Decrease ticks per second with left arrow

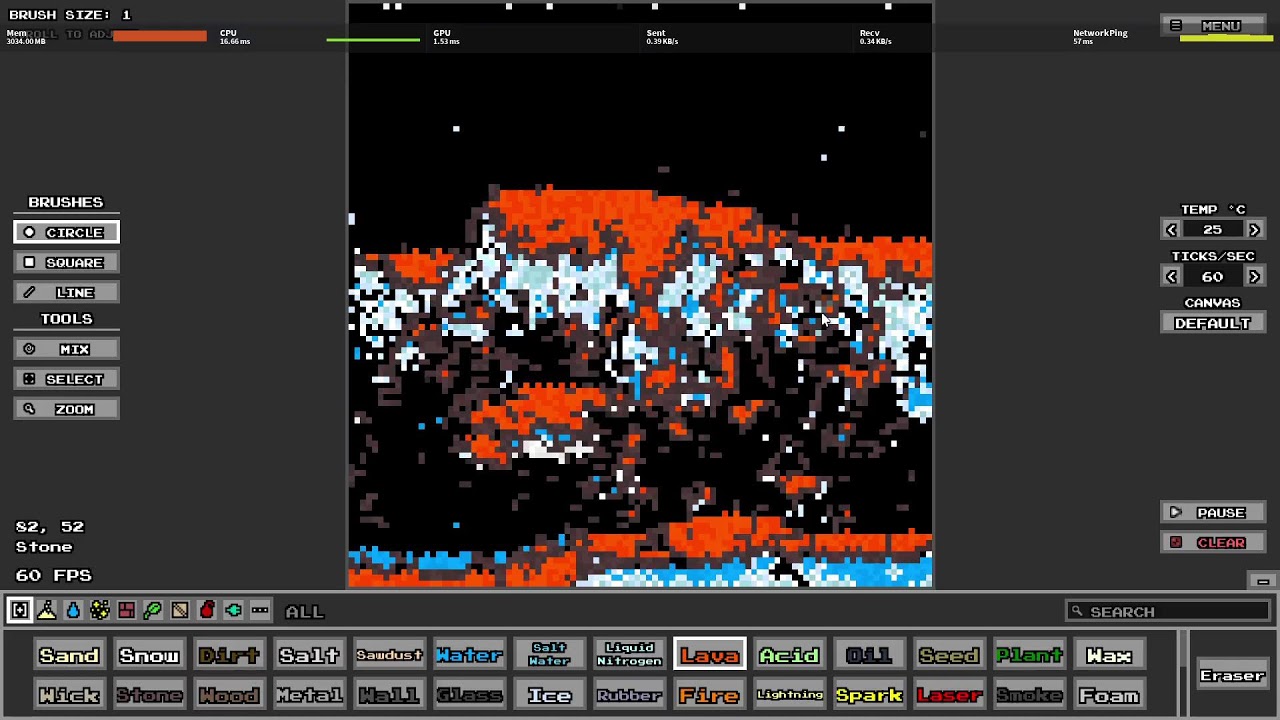click(x=1171, y=276)
